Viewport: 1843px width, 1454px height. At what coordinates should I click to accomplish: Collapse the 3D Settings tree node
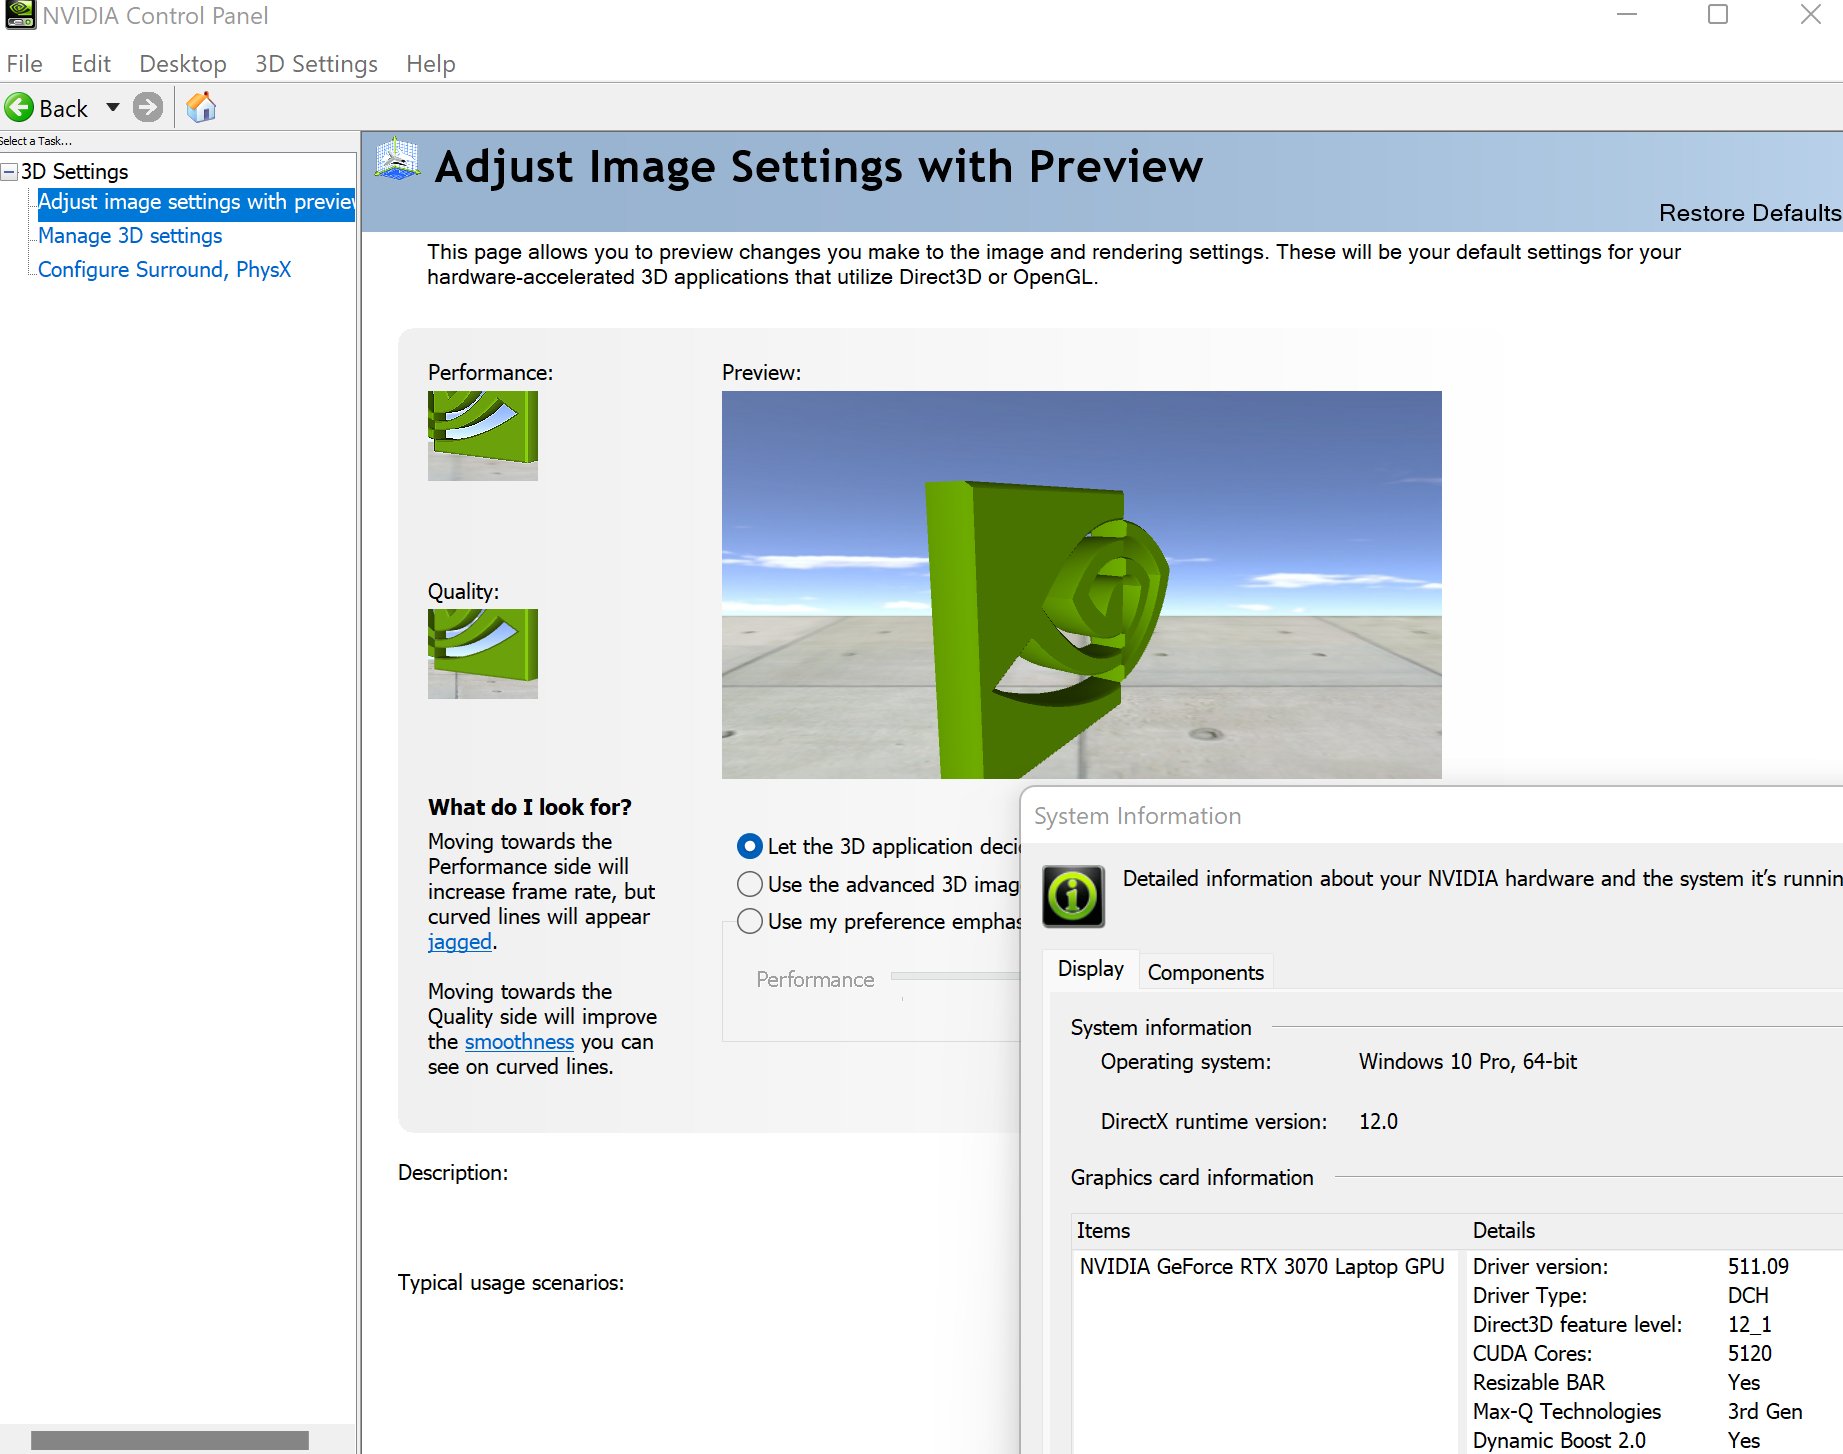pos(9,172)
